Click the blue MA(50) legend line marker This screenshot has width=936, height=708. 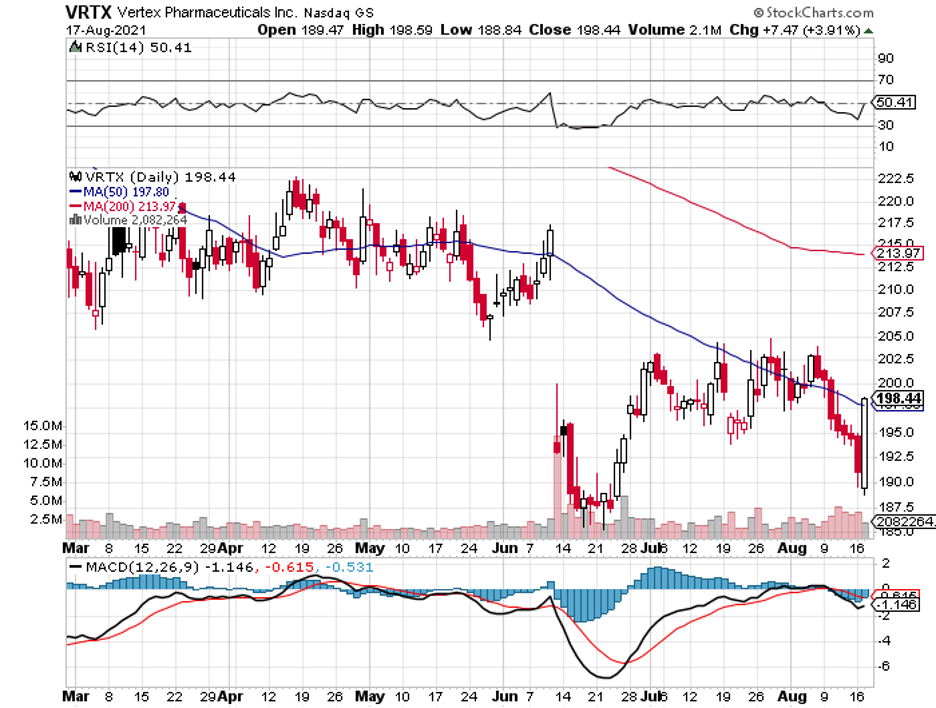[76, 192]
